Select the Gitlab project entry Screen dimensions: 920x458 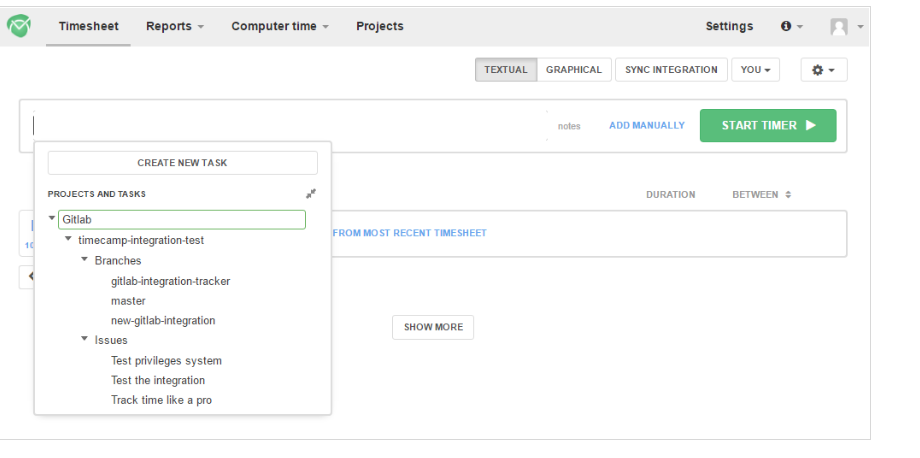[x=182, y=220]
